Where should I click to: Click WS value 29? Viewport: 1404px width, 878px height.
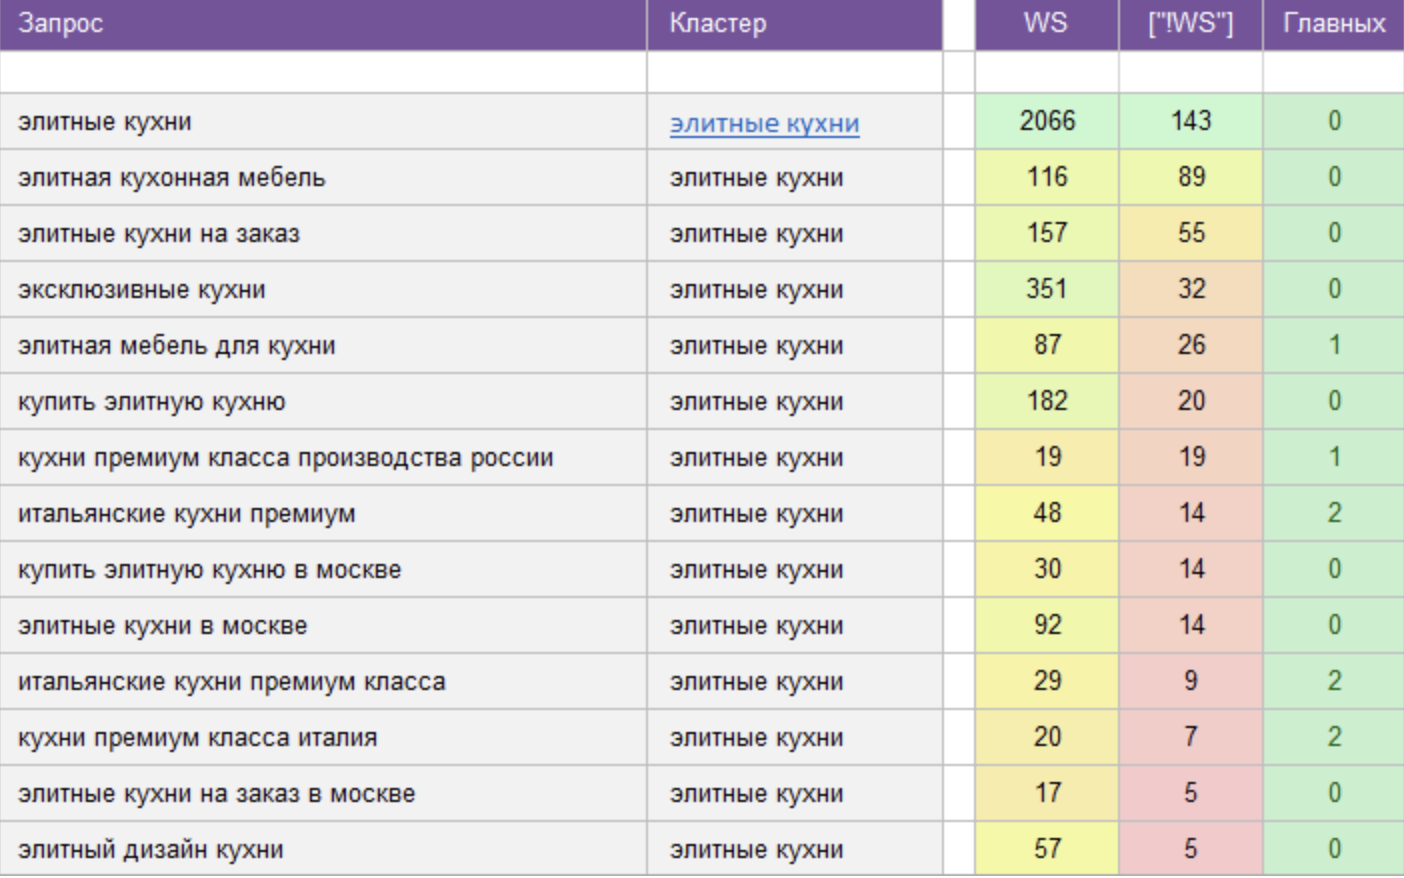click(x=1047, y=682)
